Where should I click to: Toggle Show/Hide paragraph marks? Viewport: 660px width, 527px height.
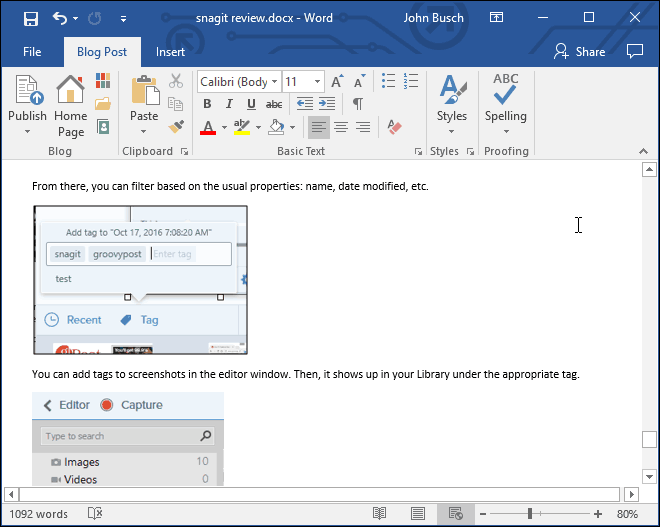[x=358, y=104]
